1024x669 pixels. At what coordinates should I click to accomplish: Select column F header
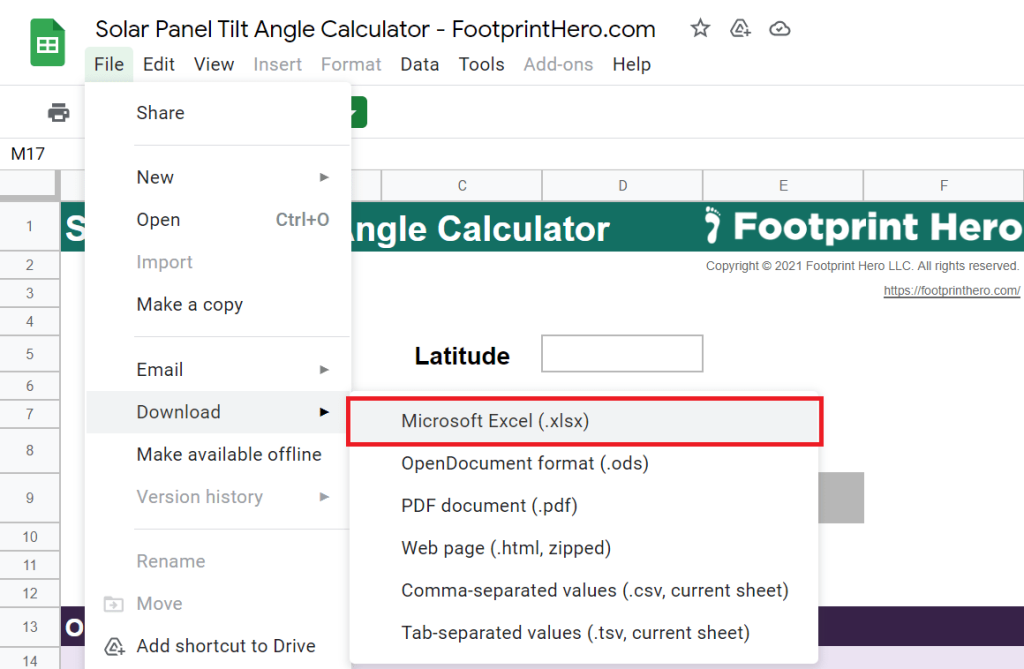click(x=943, y=186)
